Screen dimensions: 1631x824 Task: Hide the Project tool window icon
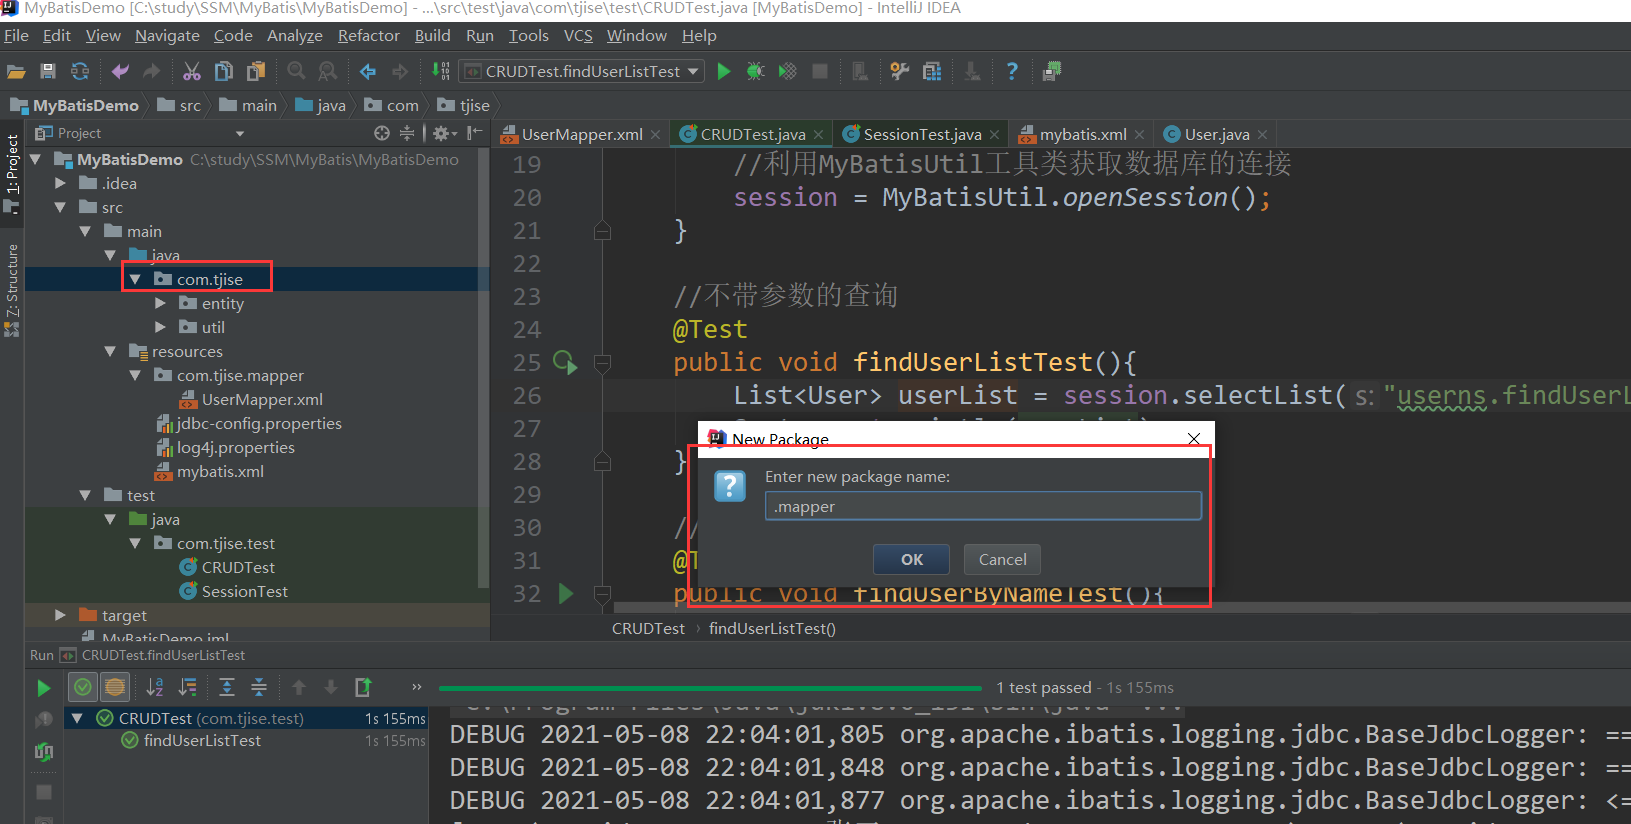474,133
